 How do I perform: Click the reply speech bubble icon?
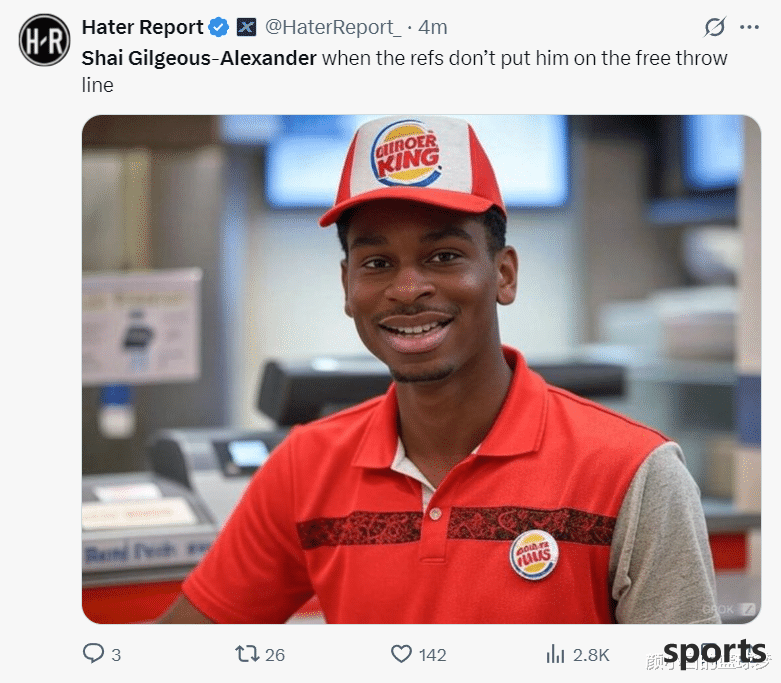tap(93, 654)
